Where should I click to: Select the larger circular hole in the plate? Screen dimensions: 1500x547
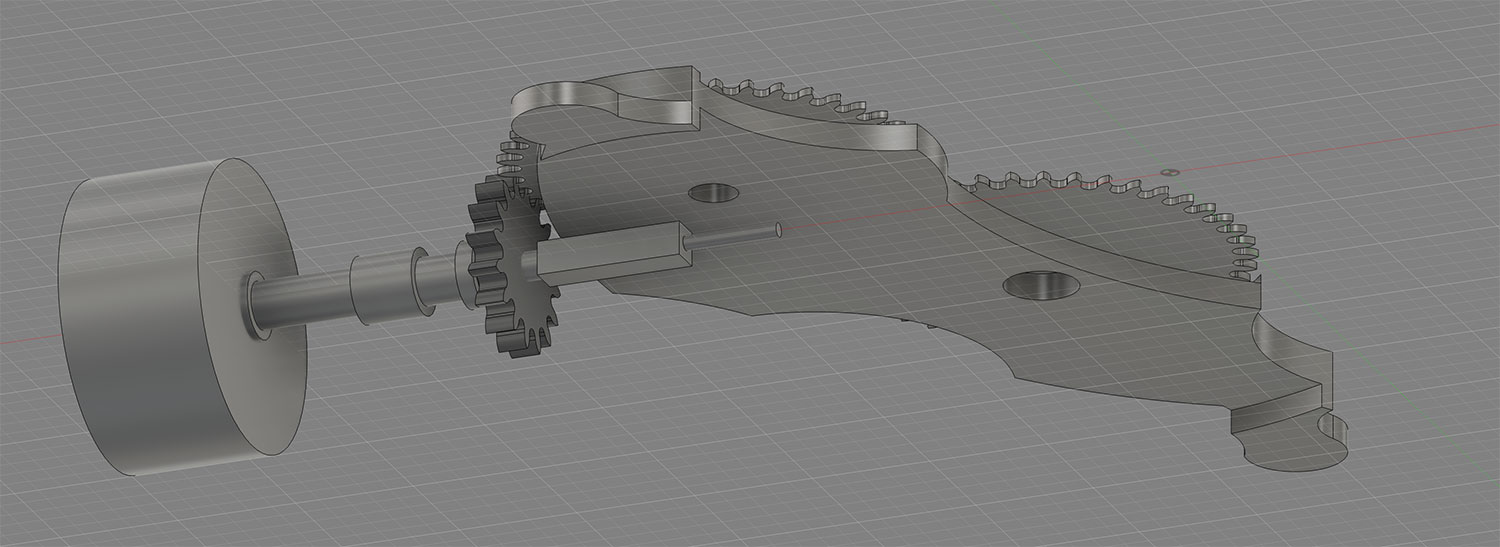click(x=1042, y=287)
